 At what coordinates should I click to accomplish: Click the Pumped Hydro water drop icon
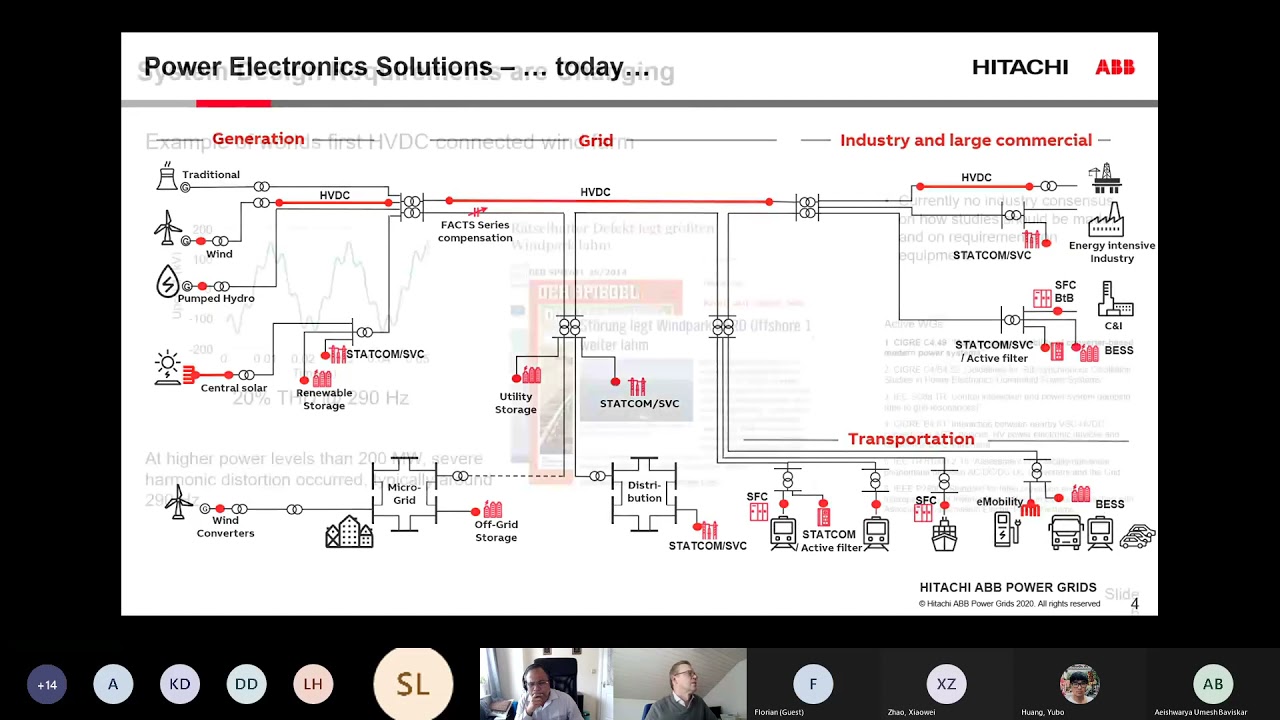[x=167, y=281]
